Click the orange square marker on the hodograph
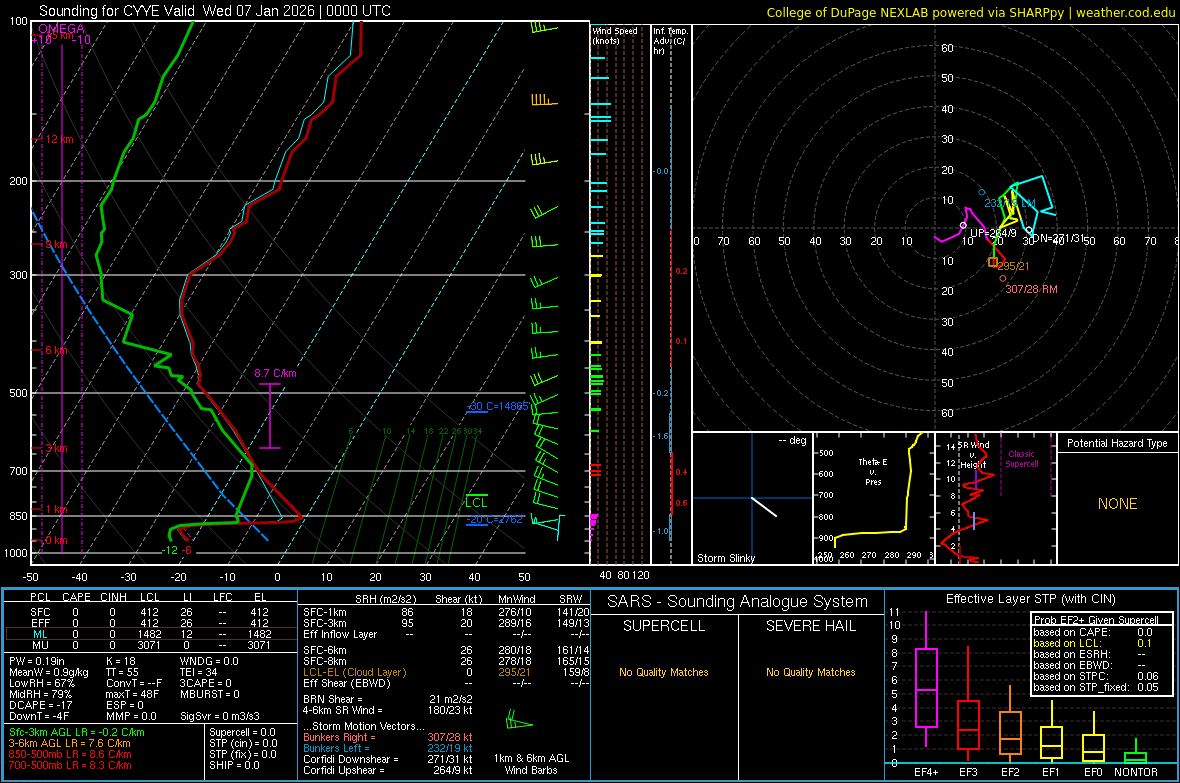 pos(993,262)
